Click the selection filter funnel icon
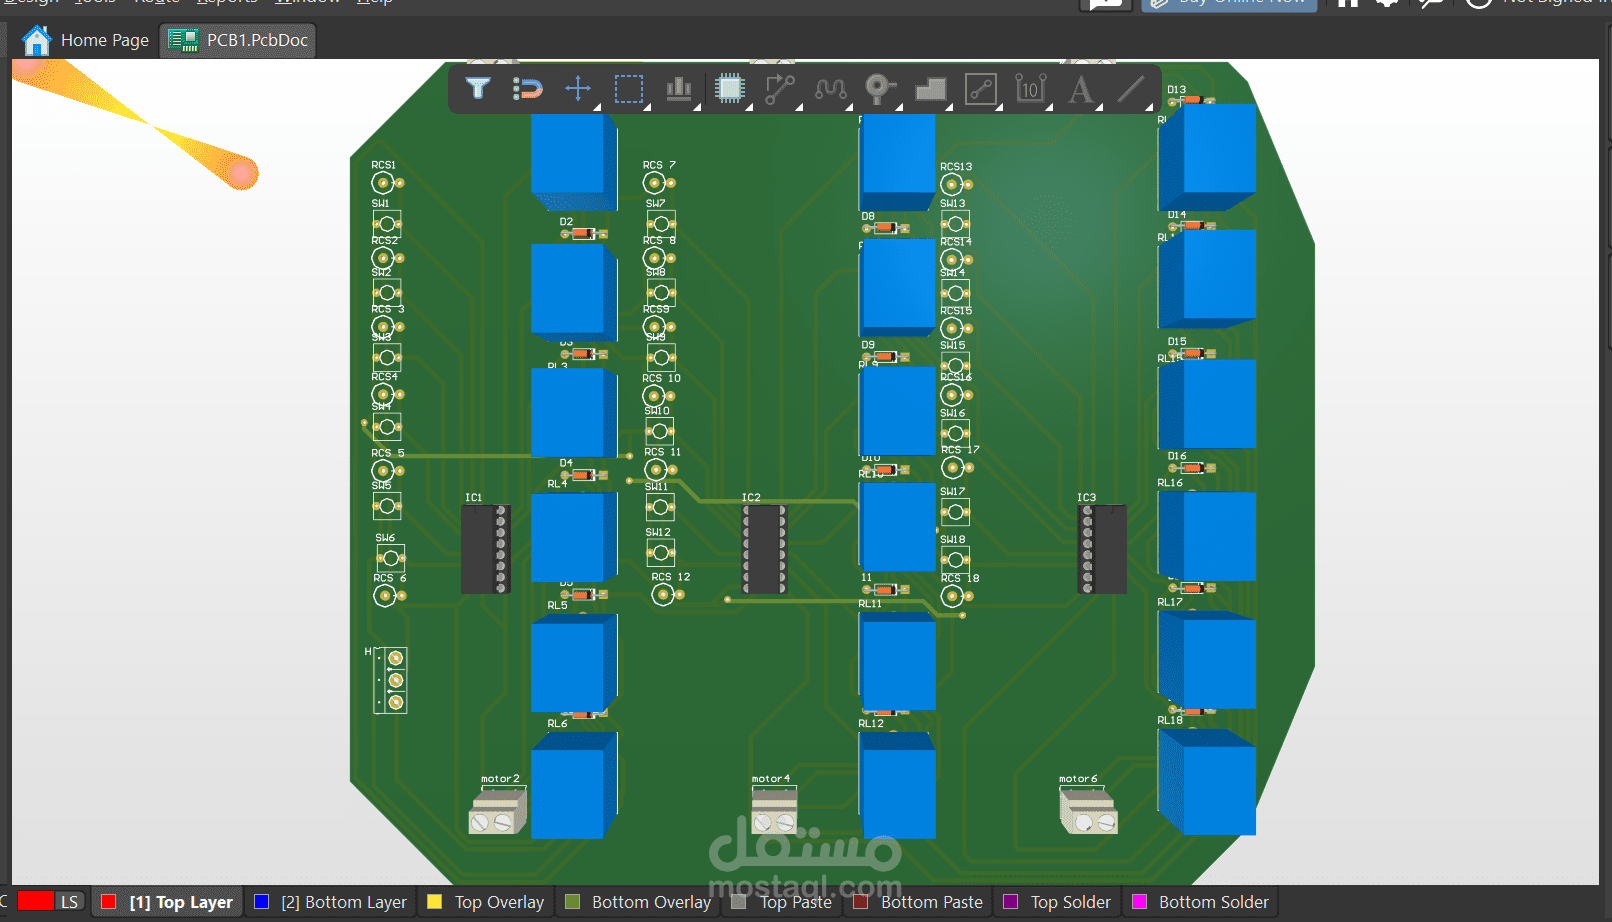Screen dimensions: 1612x922 [478, 89]
